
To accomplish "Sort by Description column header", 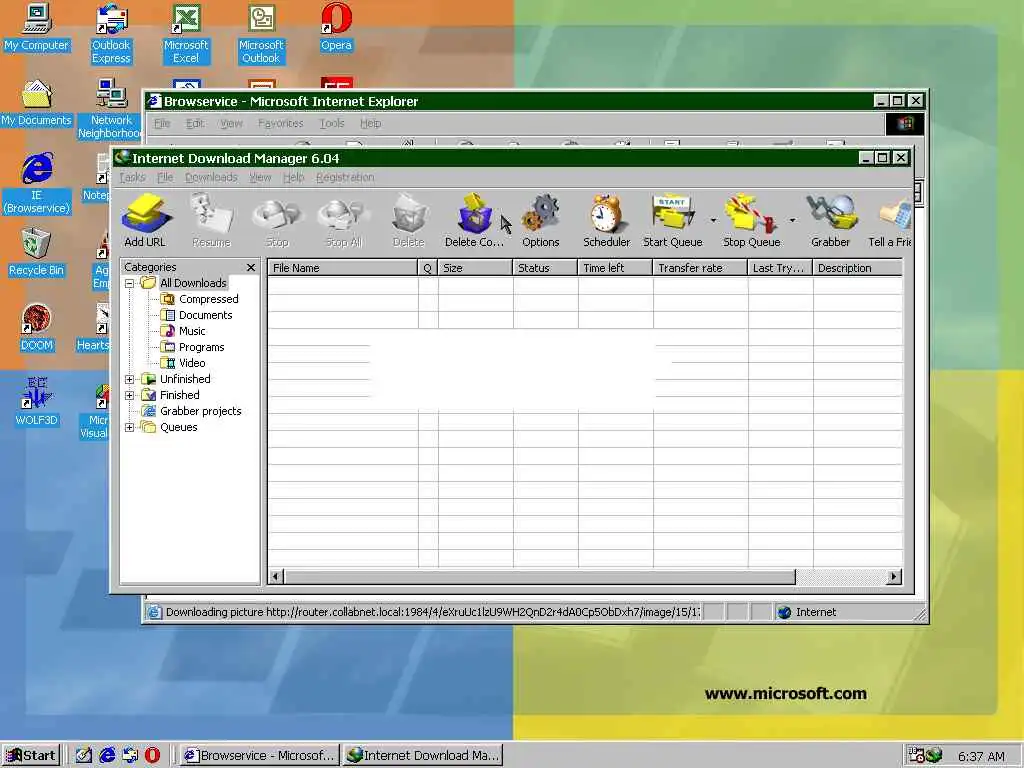I will 857,268.
